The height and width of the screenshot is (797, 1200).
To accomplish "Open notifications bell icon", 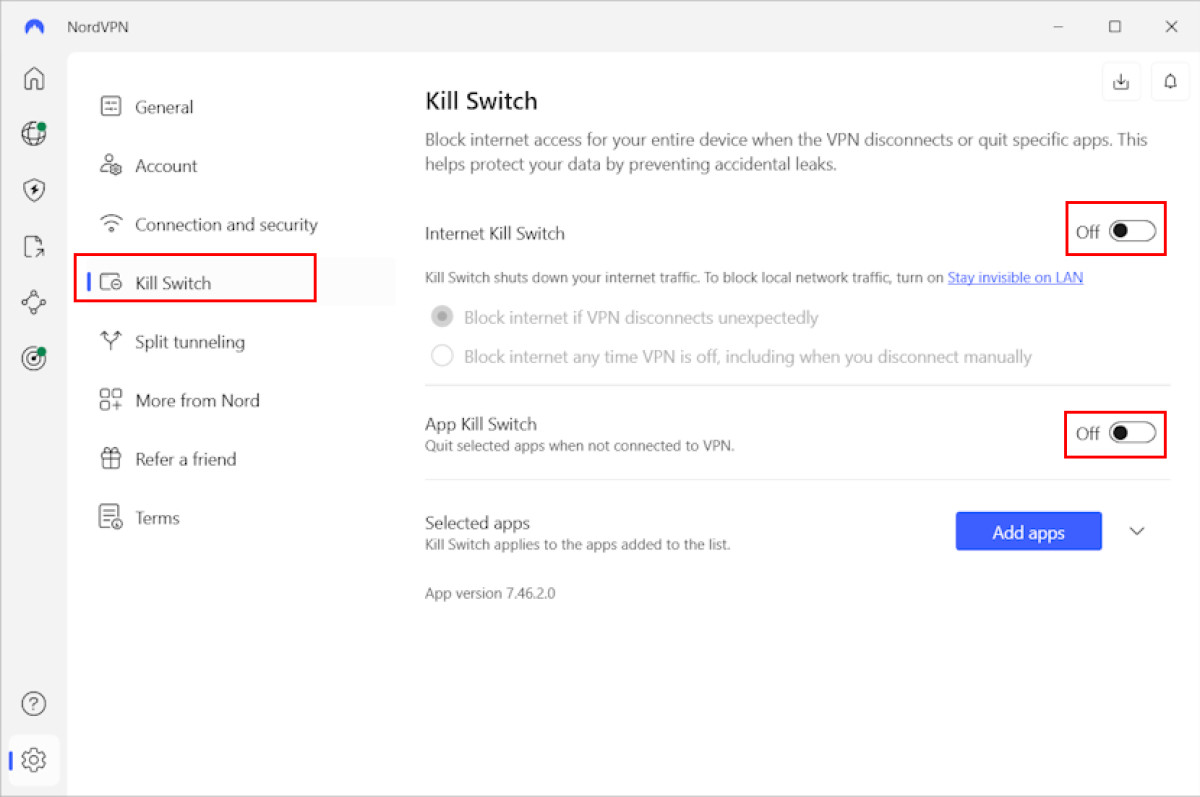I will (x=1169, y=82).
